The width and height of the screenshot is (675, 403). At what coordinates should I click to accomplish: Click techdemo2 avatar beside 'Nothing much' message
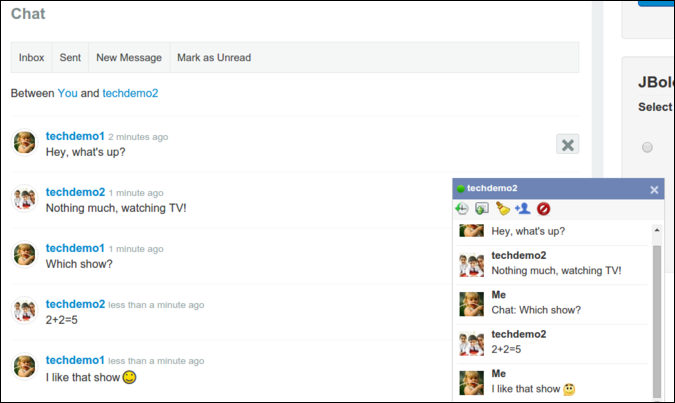coord(25,199)
